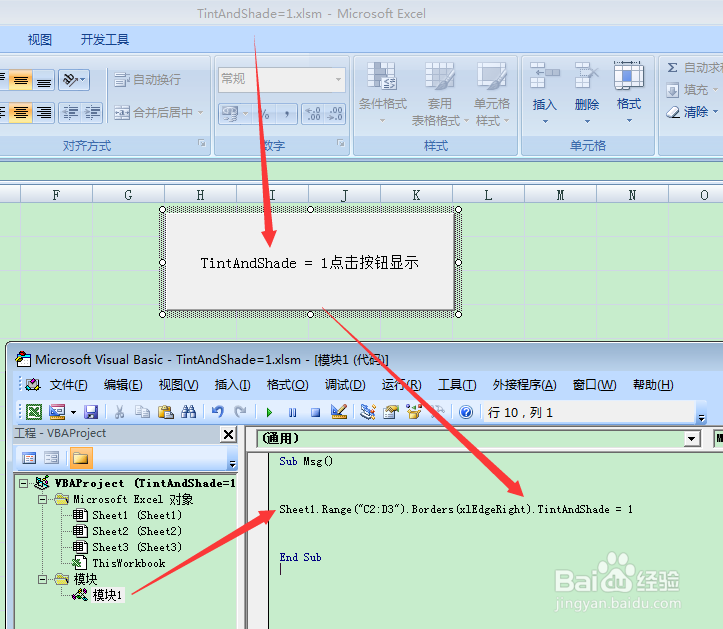723x629 pixels.
Task: Open 工具(T) menu in VBA editor
Action: pyautogui.click(x=457, y=385)
